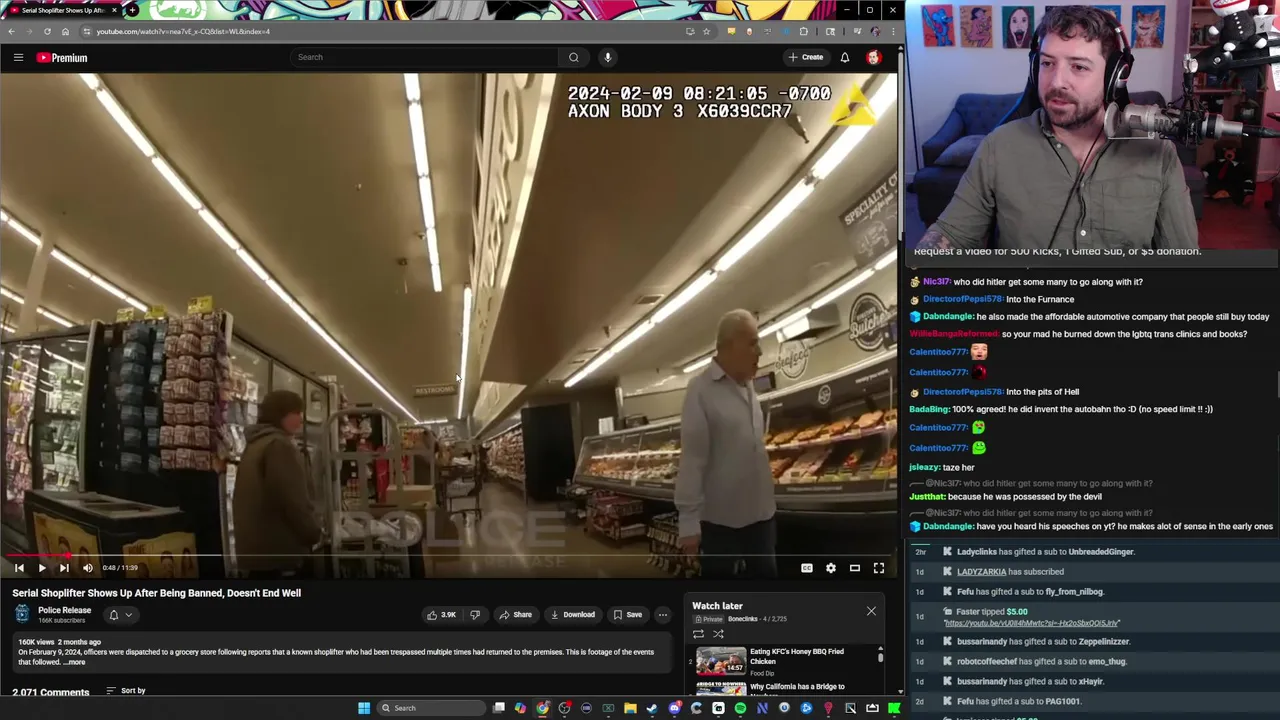Toggle shuffle playlist in Watch later
This screenshot has width=1280, height=720.
coord(718,634)
